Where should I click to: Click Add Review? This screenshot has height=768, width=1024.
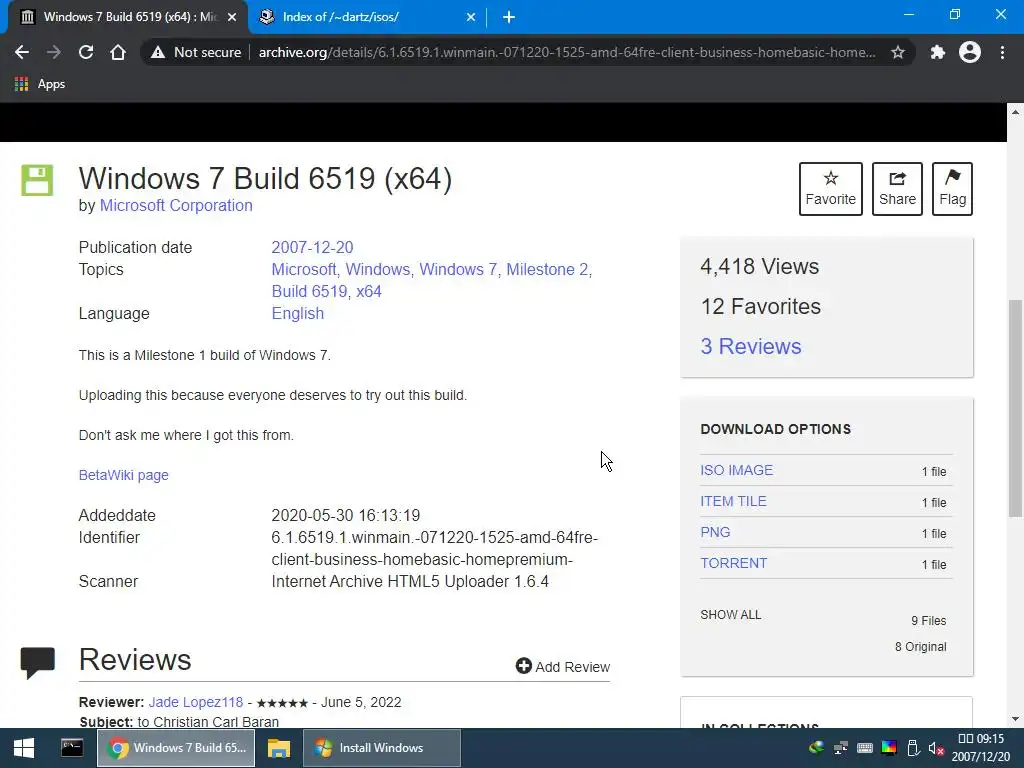tap(563, 666)
